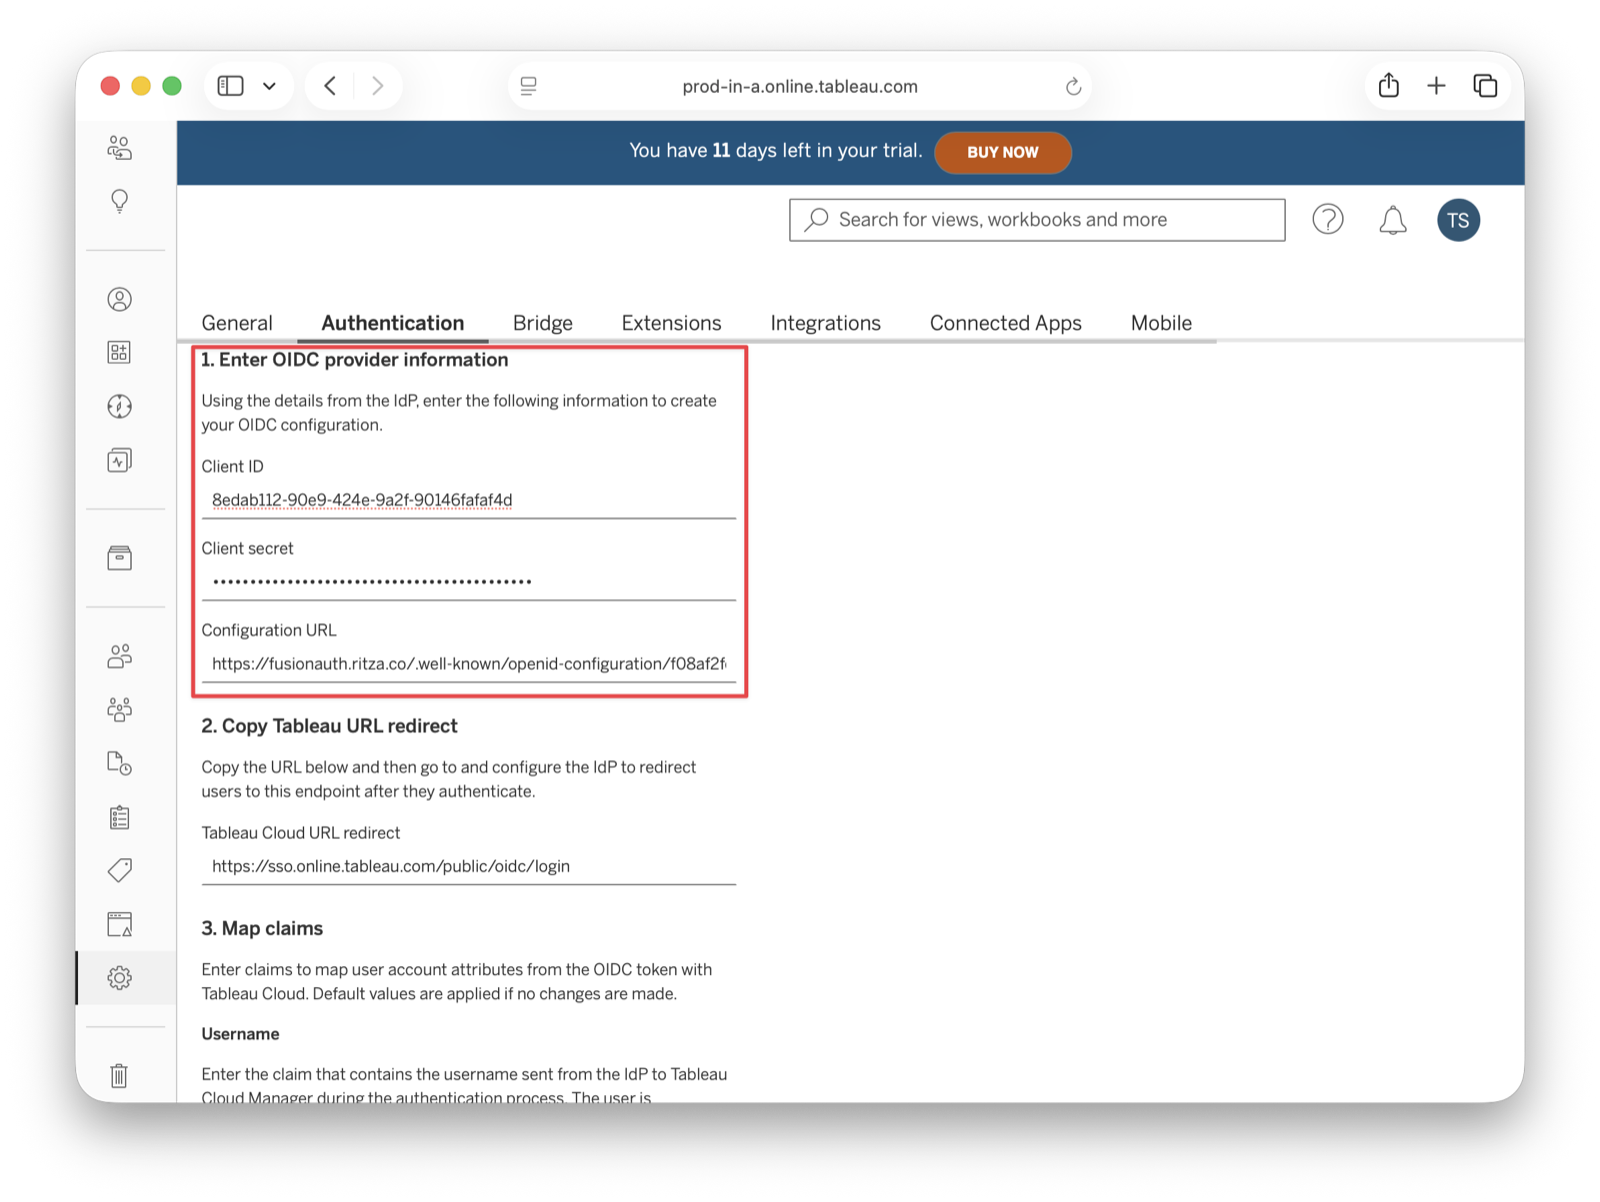This screenshot has width=1600, height=1202.
Task: Open the Schedules icon in sidebar
Action: 119,763
